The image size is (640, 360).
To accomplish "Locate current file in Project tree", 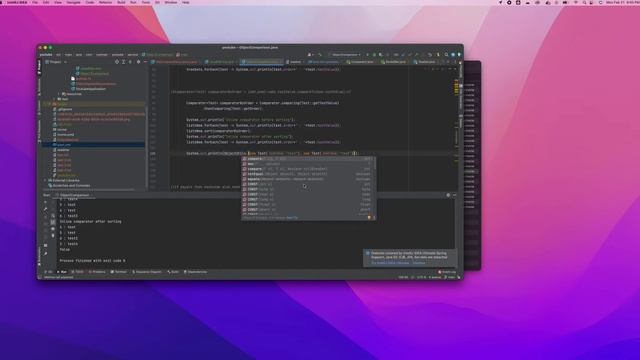I will click(x=117, y=62).
